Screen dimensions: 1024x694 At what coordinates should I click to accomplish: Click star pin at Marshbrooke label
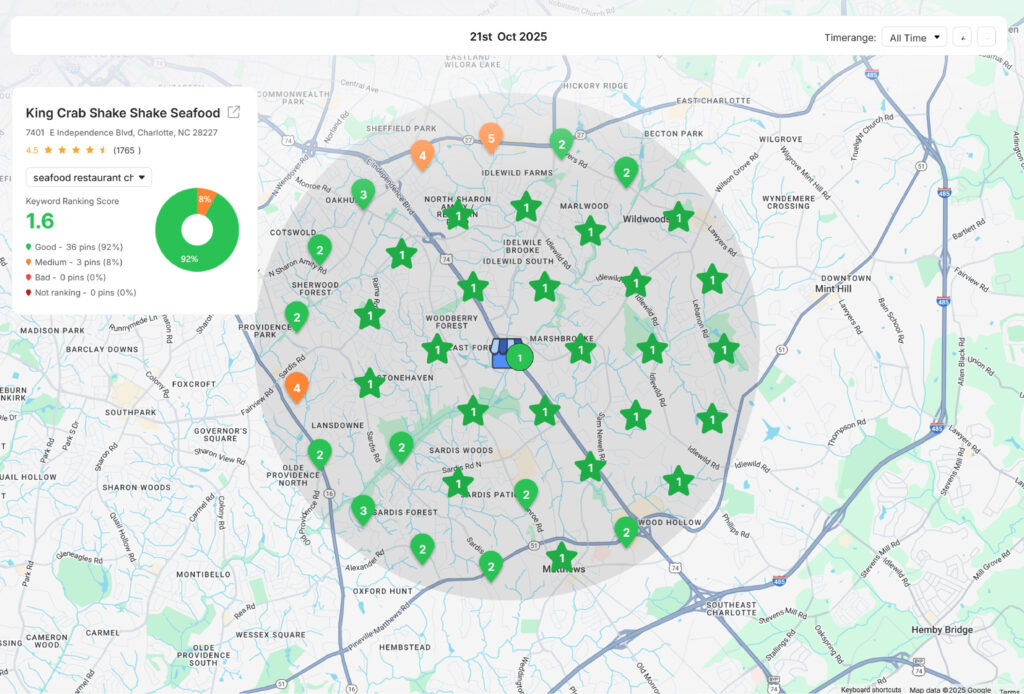click(x=581, y=349)
